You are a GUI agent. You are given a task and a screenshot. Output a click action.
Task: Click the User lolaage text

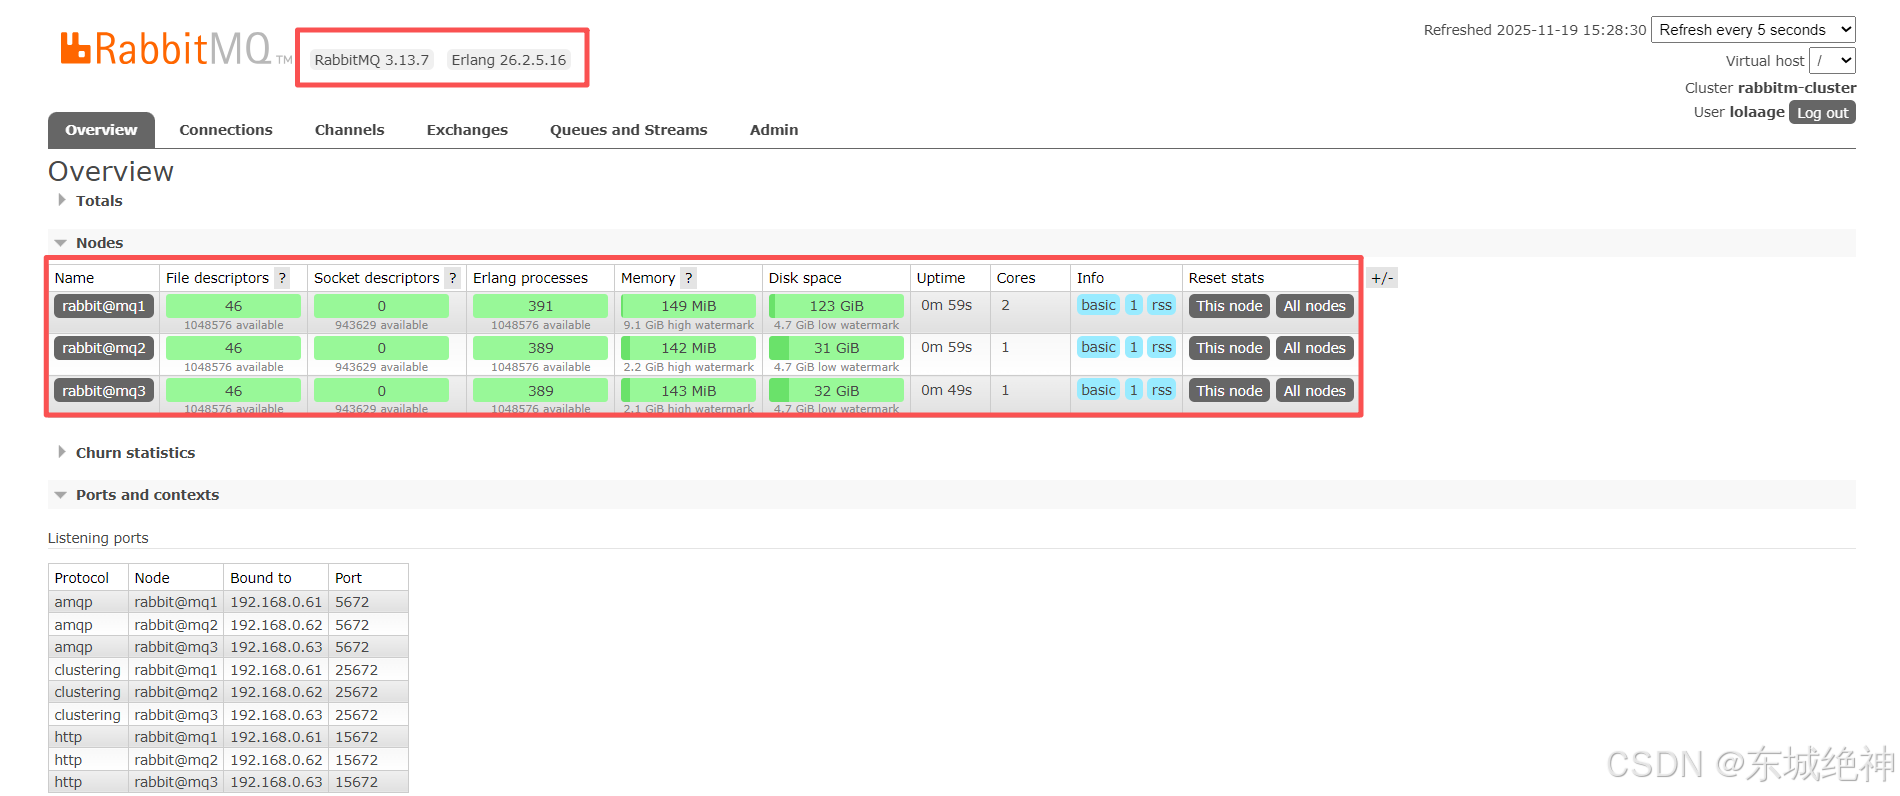1738,112
